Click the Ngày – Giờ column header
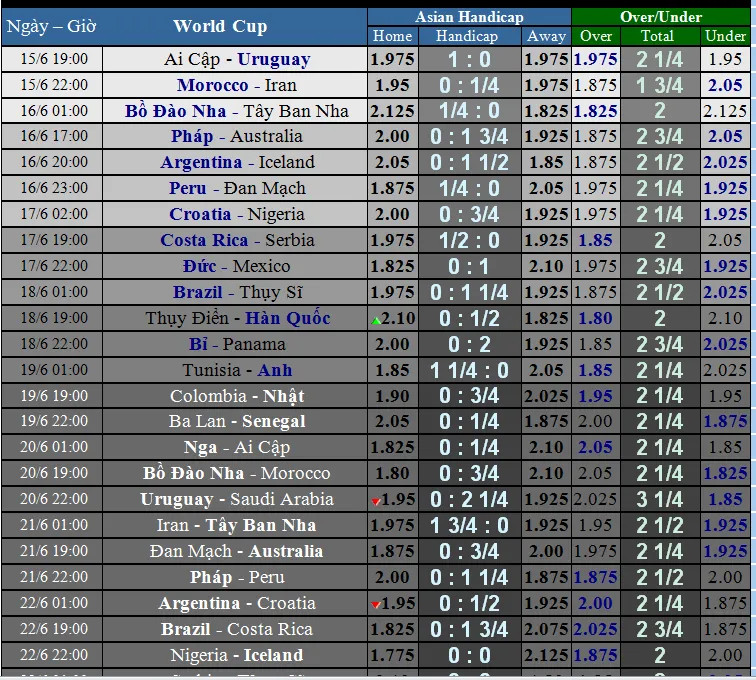The image size is (756, 680). click(x=51, y=26)
